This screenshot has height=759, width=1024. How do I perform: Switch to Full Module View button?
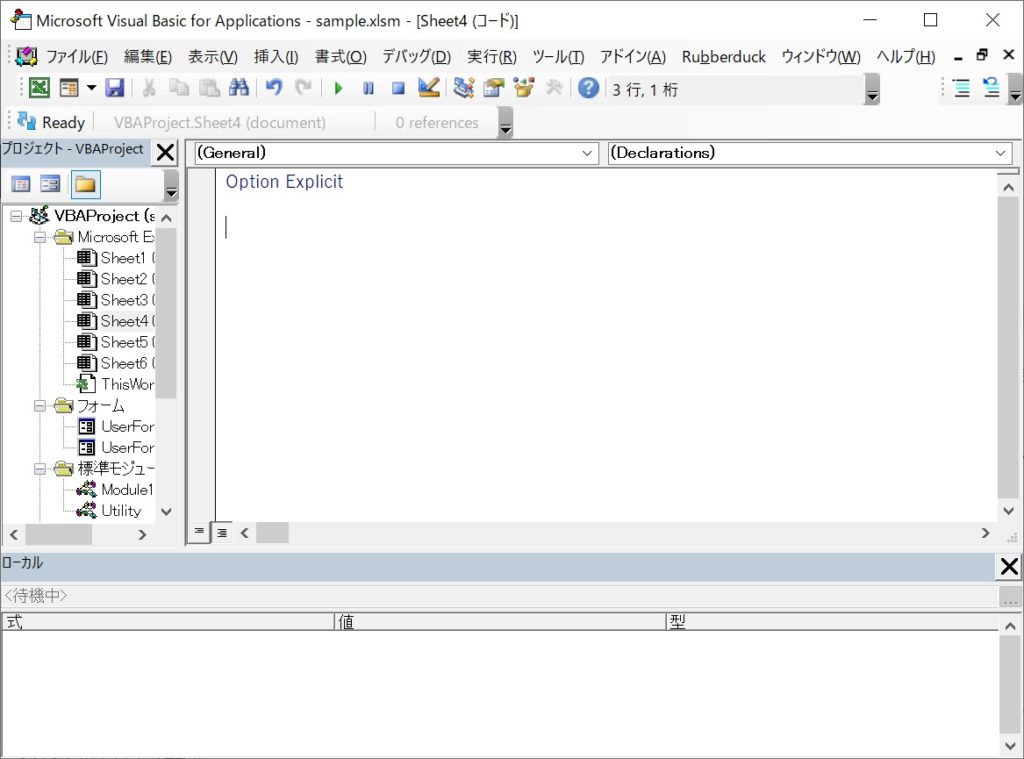[222, 532]
